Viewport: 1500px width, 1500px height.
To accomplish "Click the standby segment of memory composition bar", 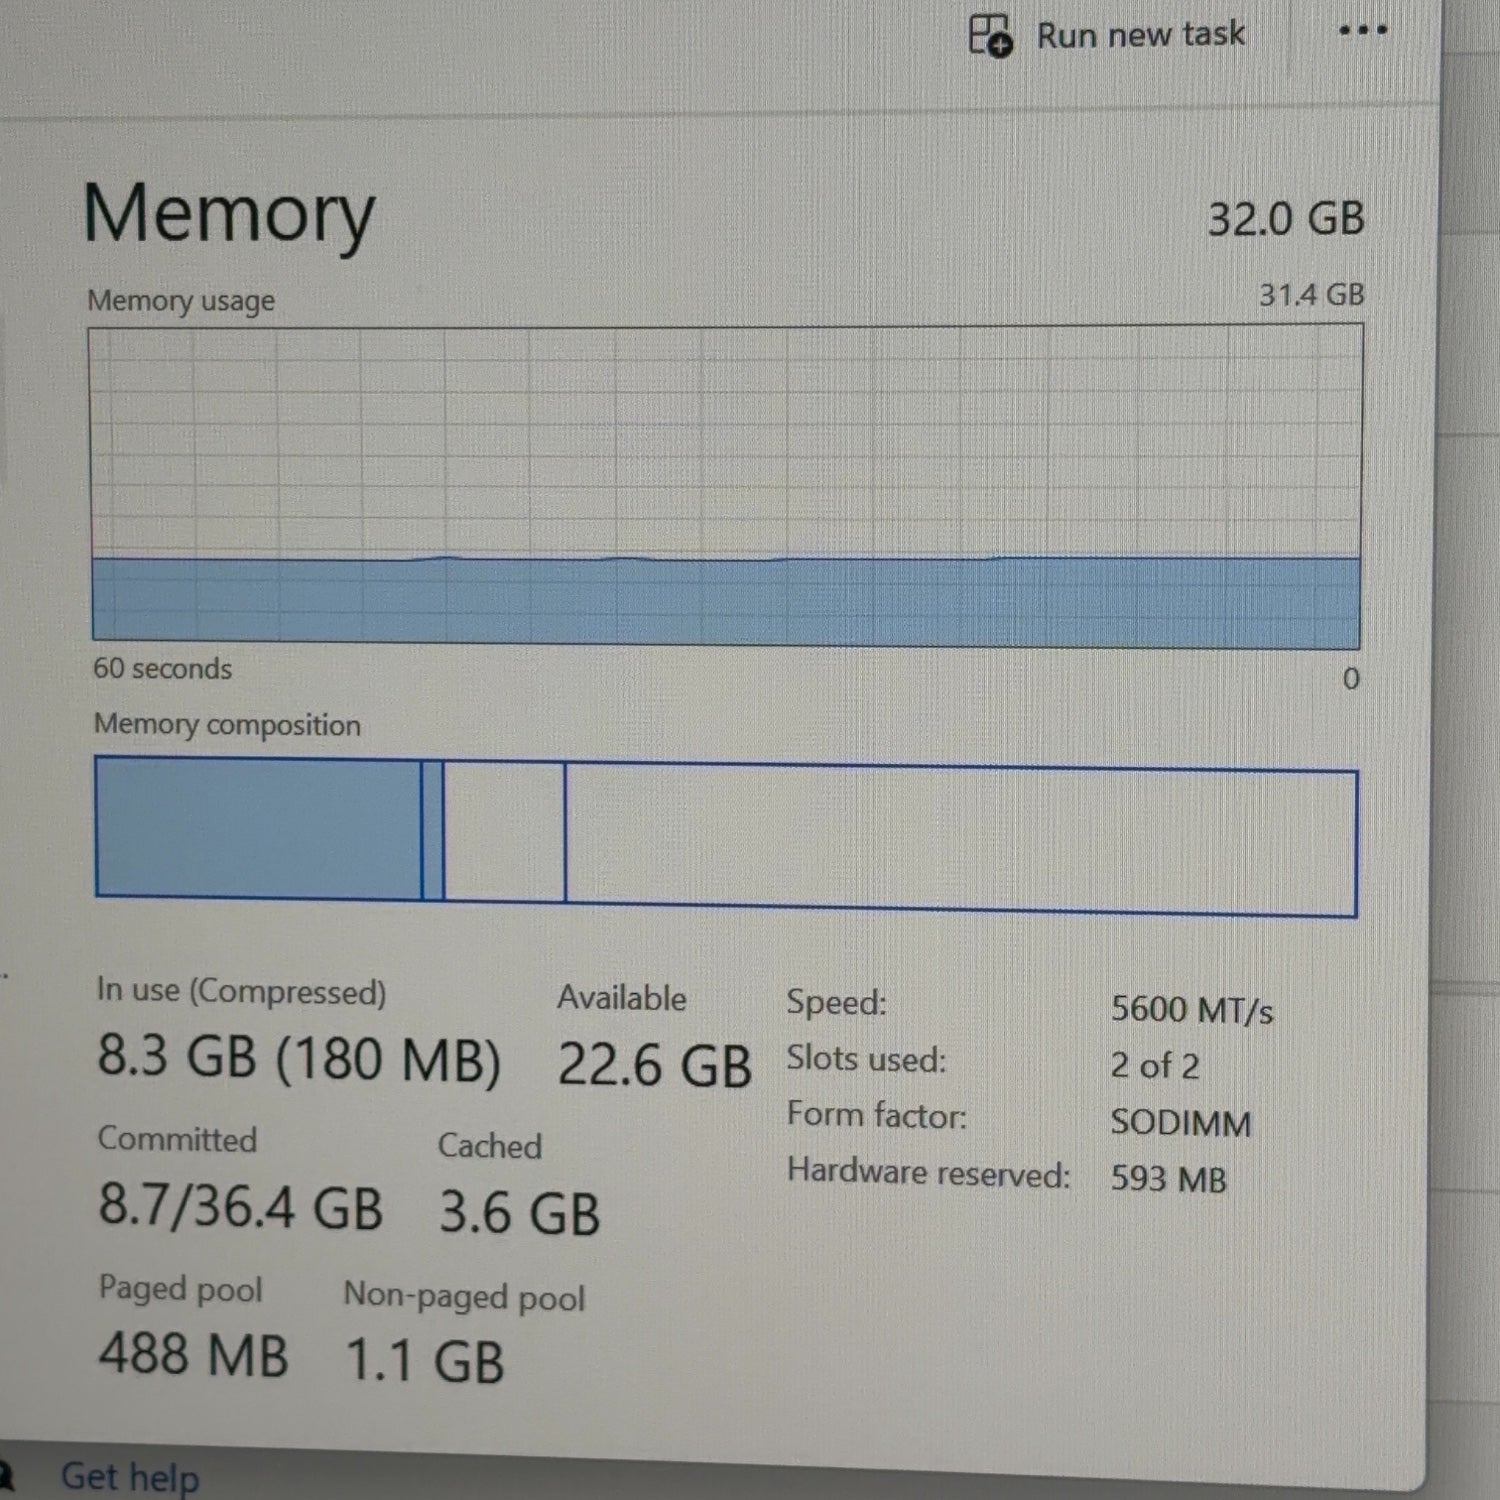I will [504, 832].
